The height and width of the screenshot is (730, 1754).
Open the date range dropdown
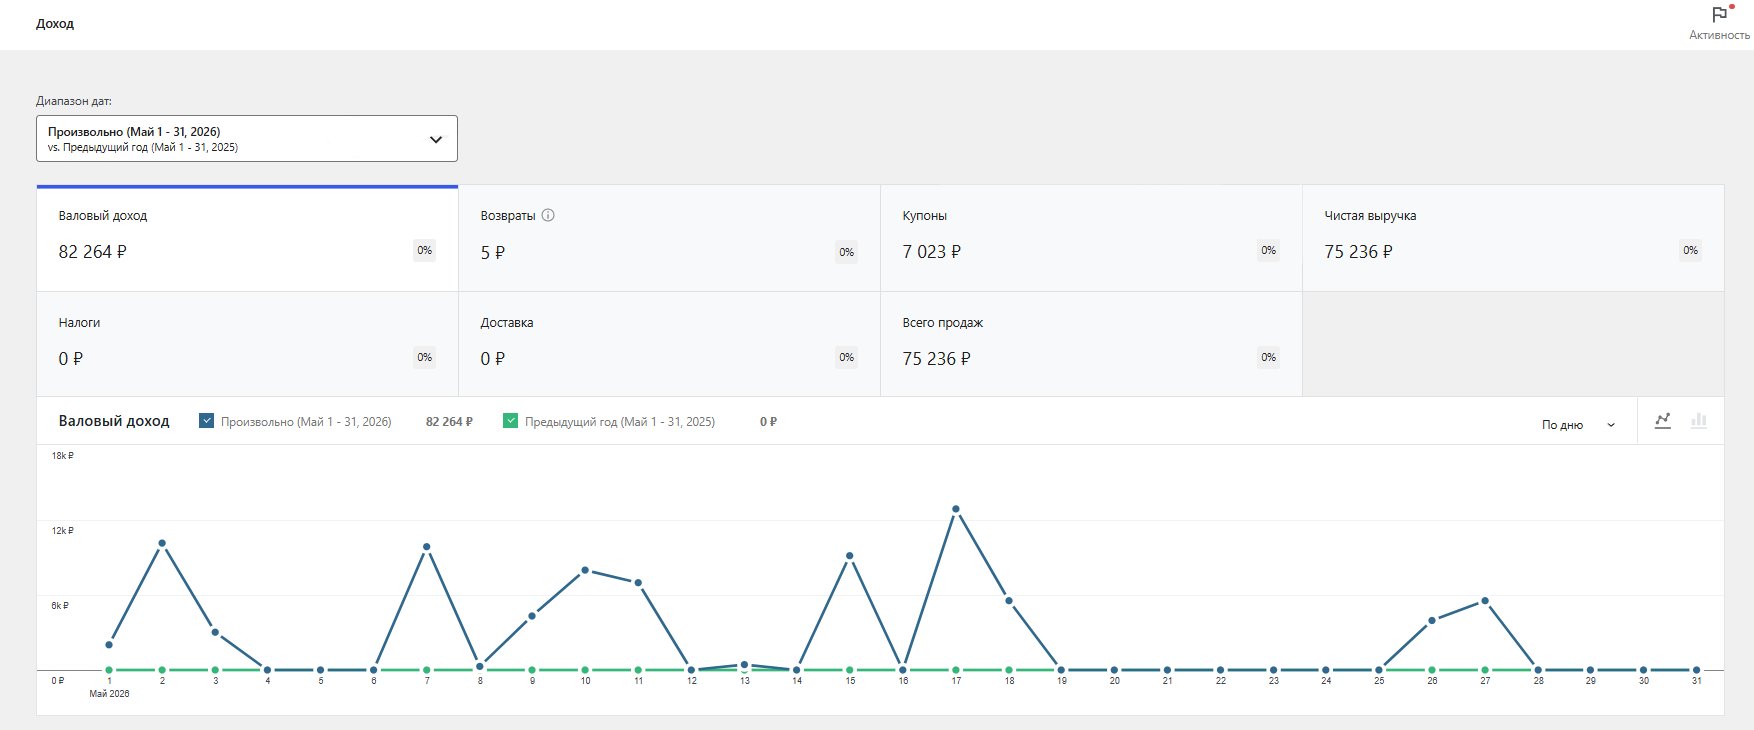247,139
